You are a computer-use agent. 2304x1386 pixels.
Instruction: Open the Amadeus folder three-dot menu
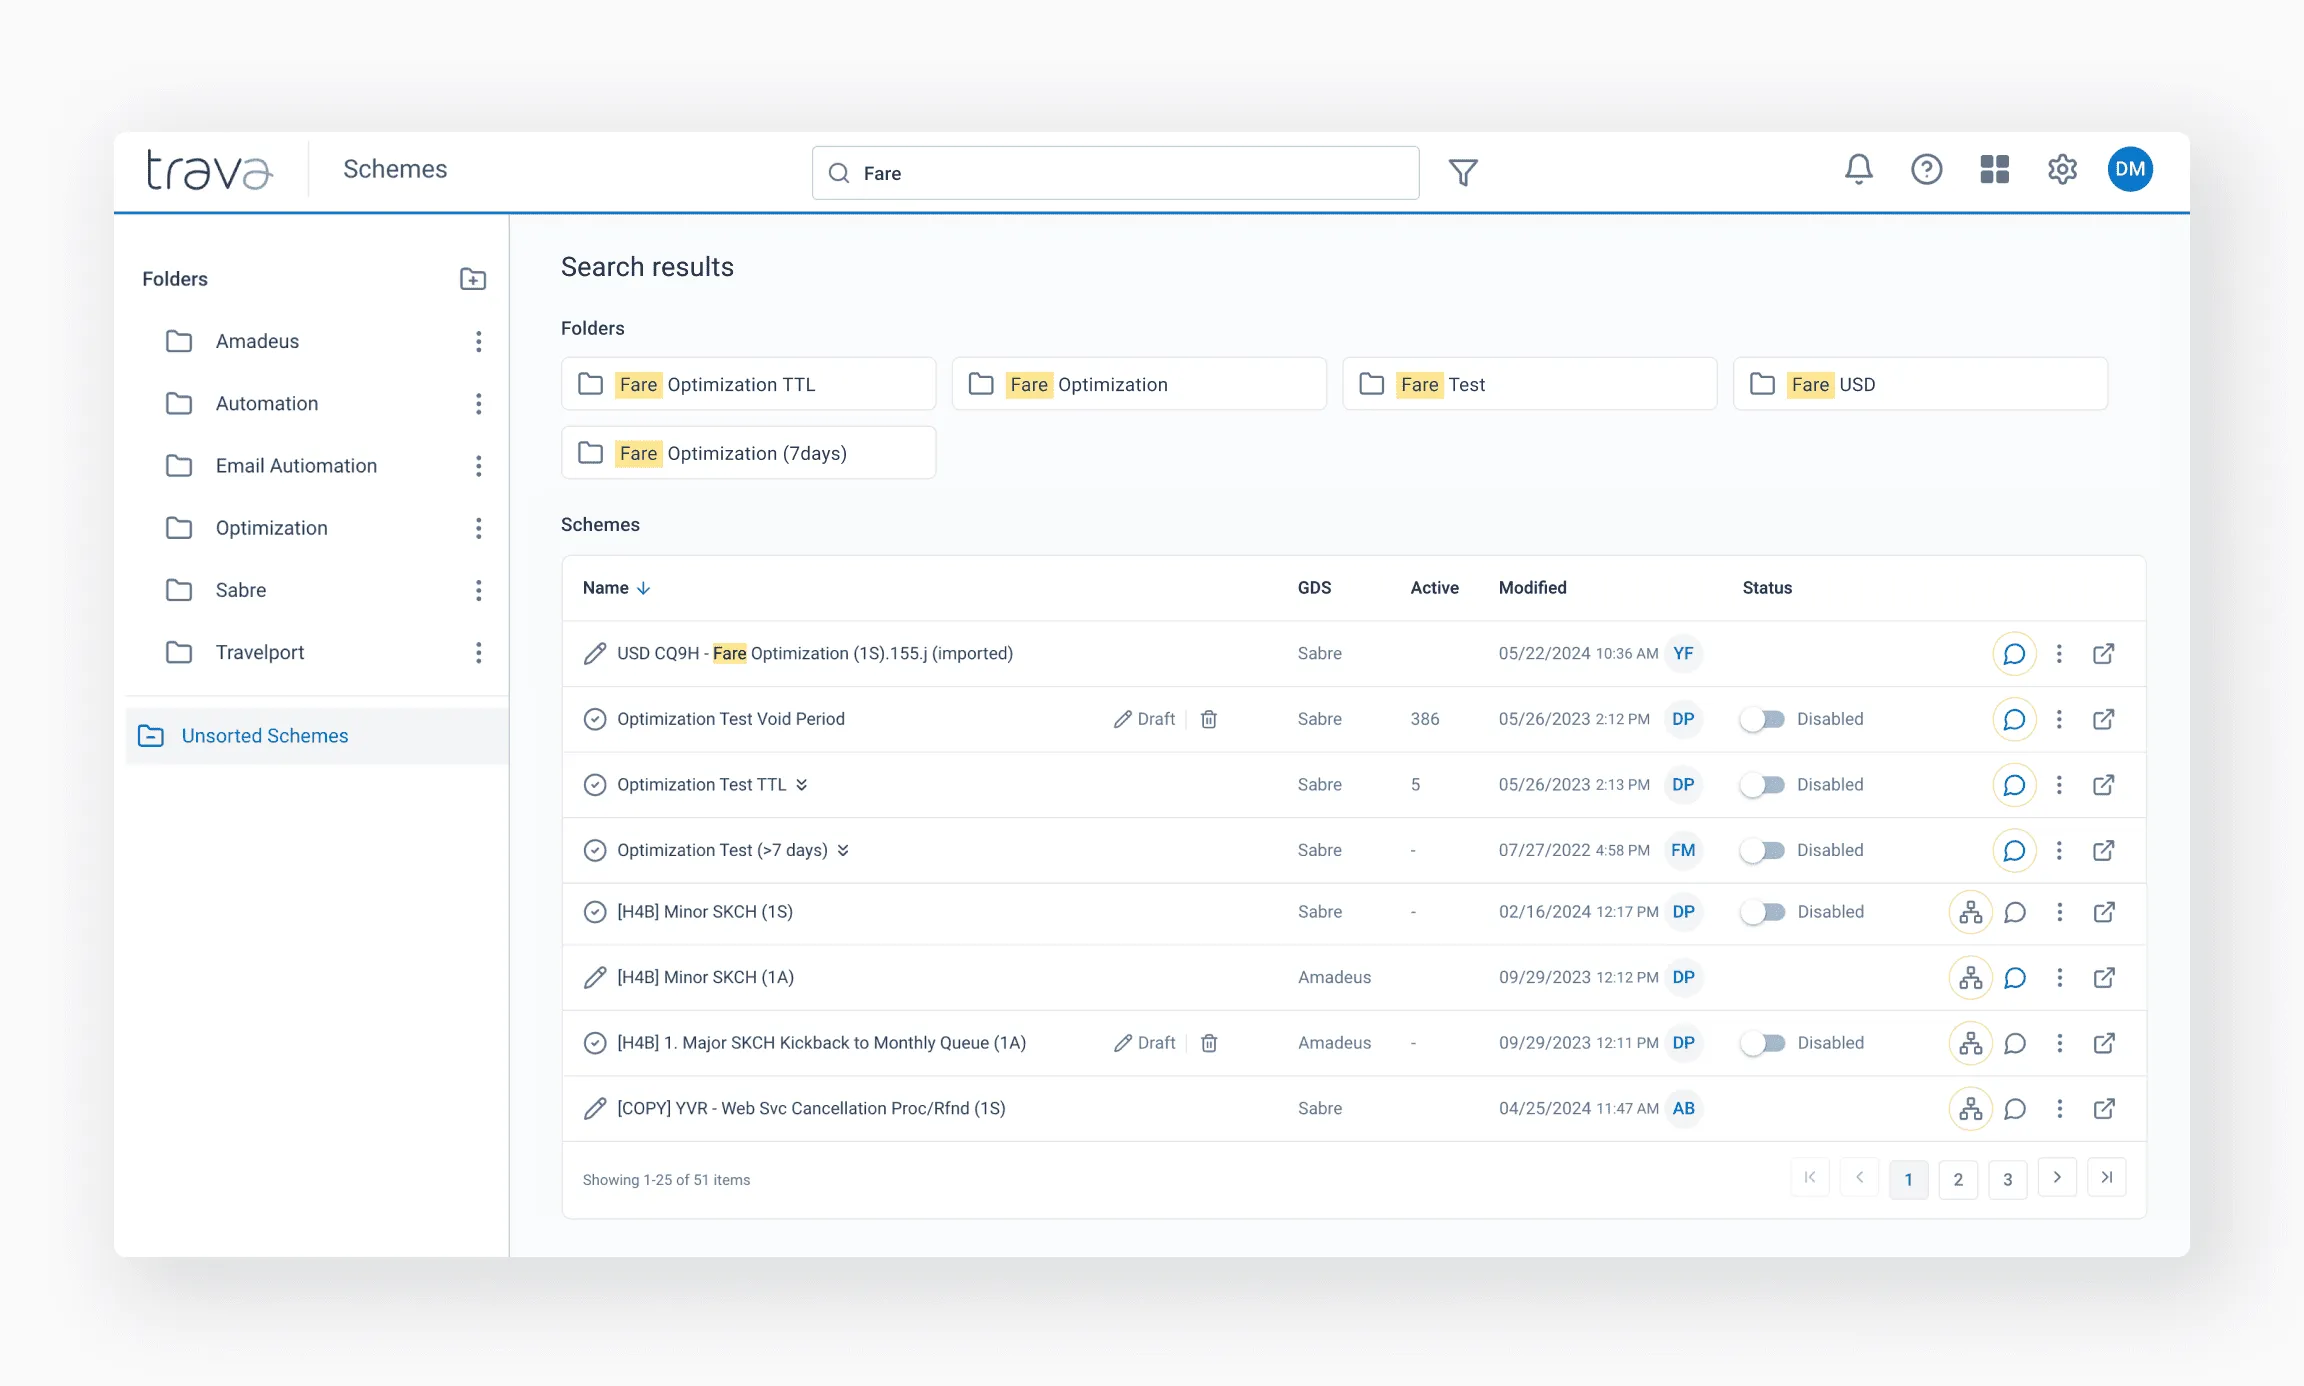pyautogui.click(x=478, y=342)
